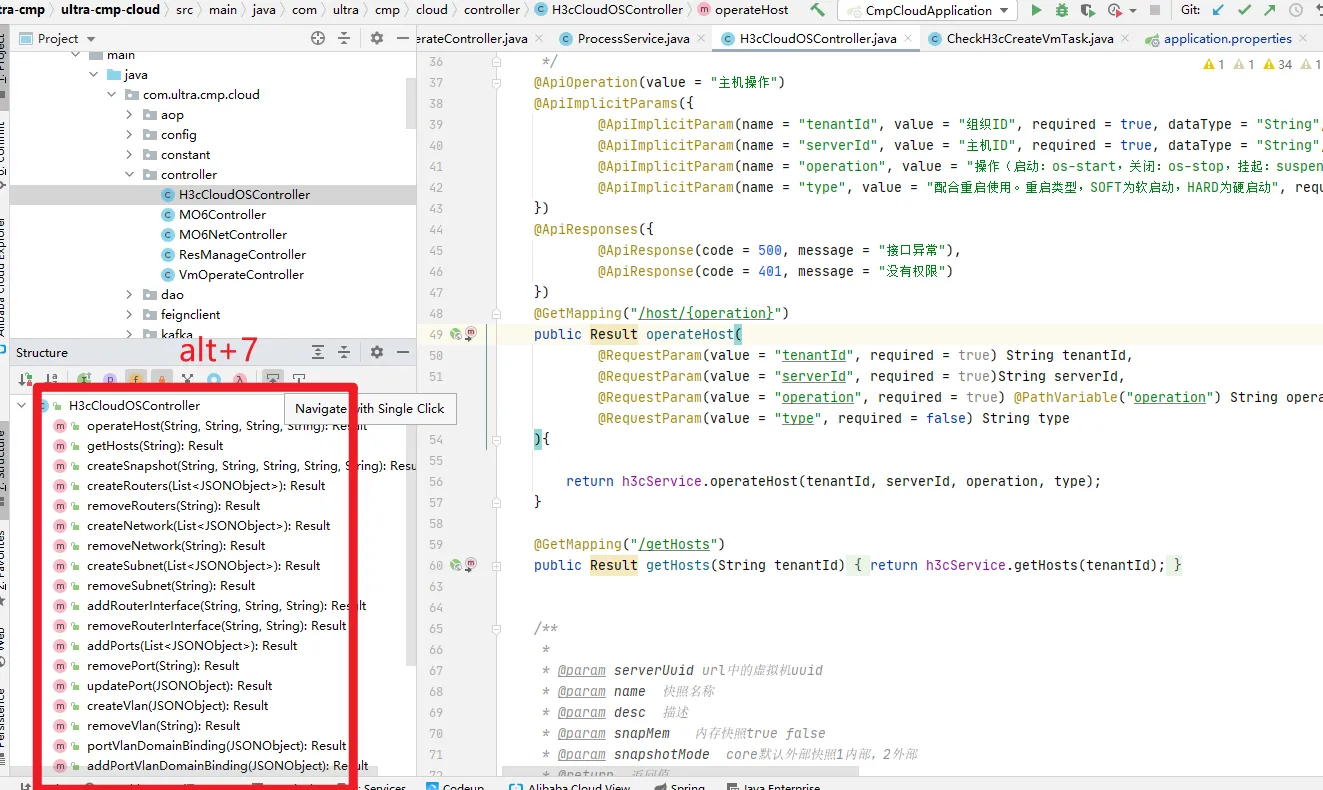
Task: Expand the dao package
Action: pyautogui.click(x=130, y=295)
